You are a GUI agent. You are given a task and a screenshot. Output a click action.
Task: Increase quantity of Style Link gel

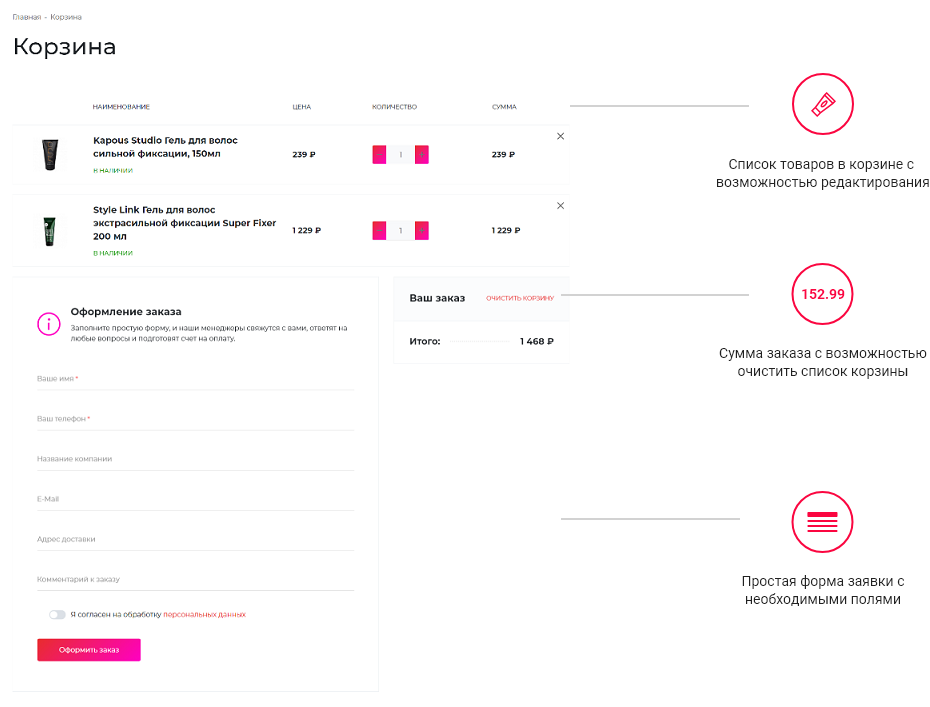pyautogui.click(x=422, y=230)
